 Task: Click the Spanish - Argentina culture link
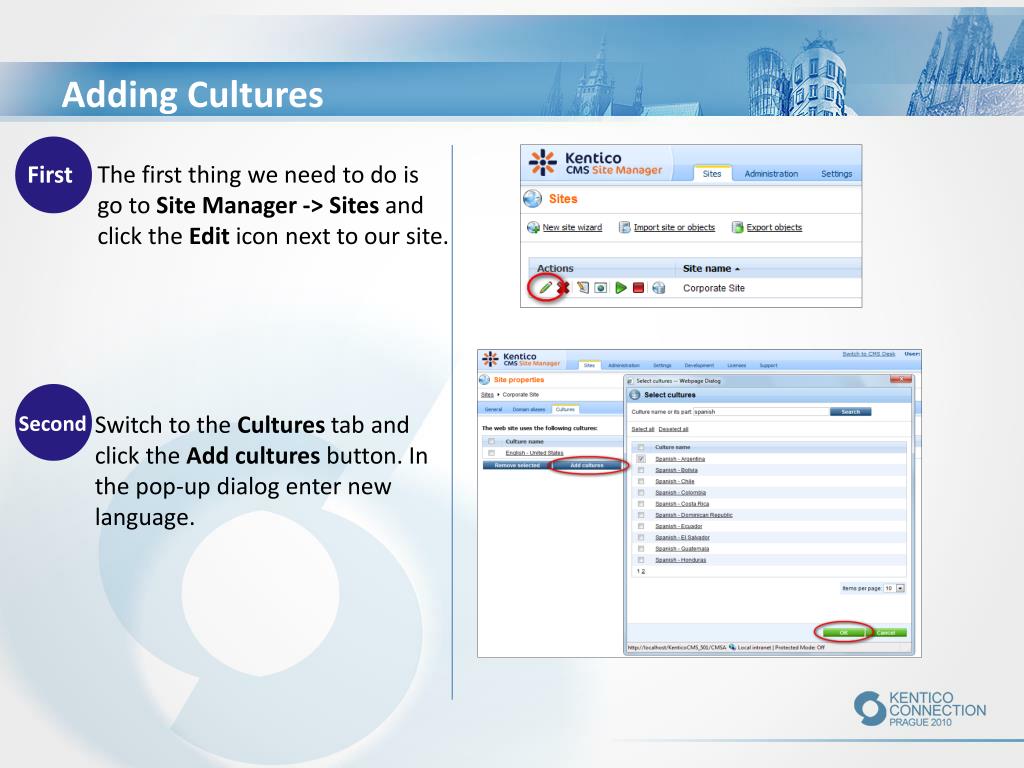tap(680, 458)
